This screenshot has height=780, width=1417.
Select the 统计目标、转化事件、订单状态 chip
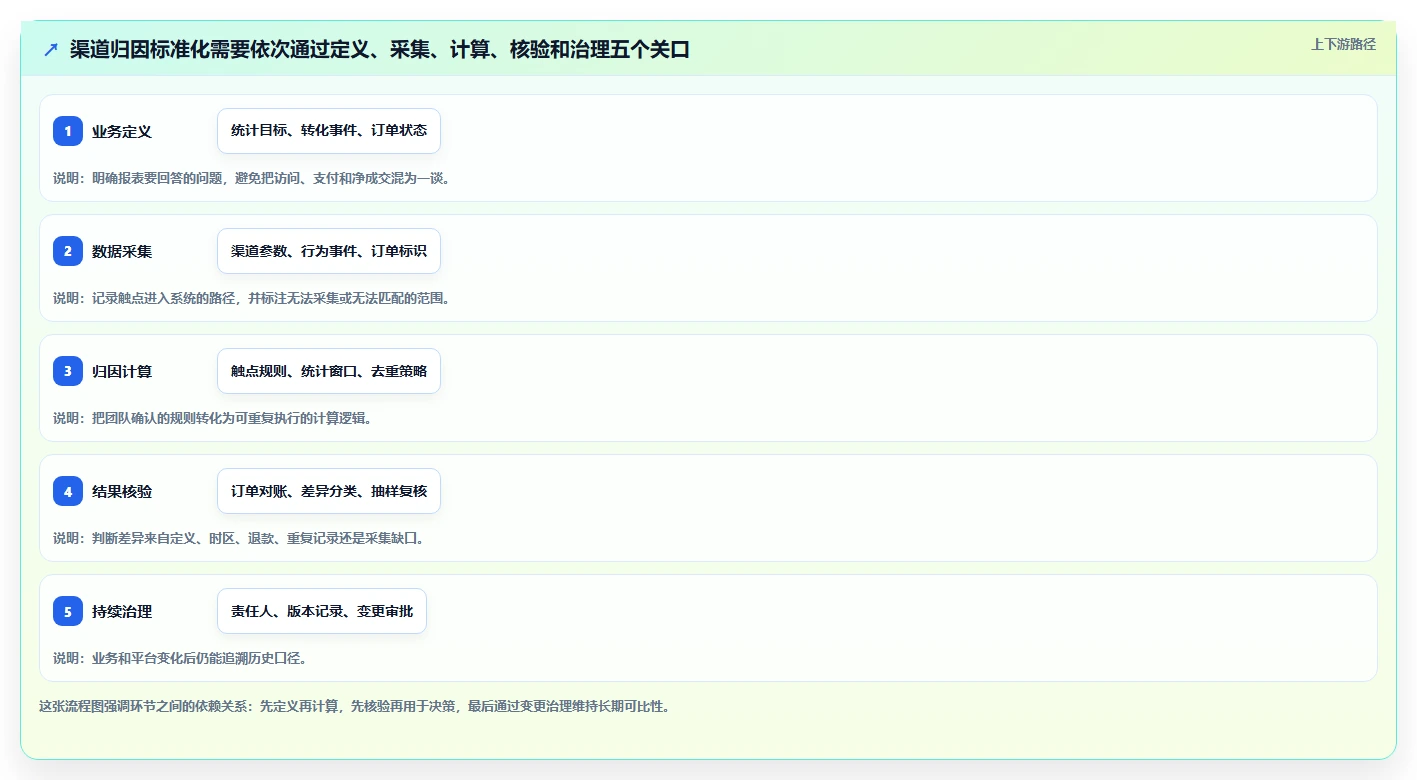[x=329, y=131]
